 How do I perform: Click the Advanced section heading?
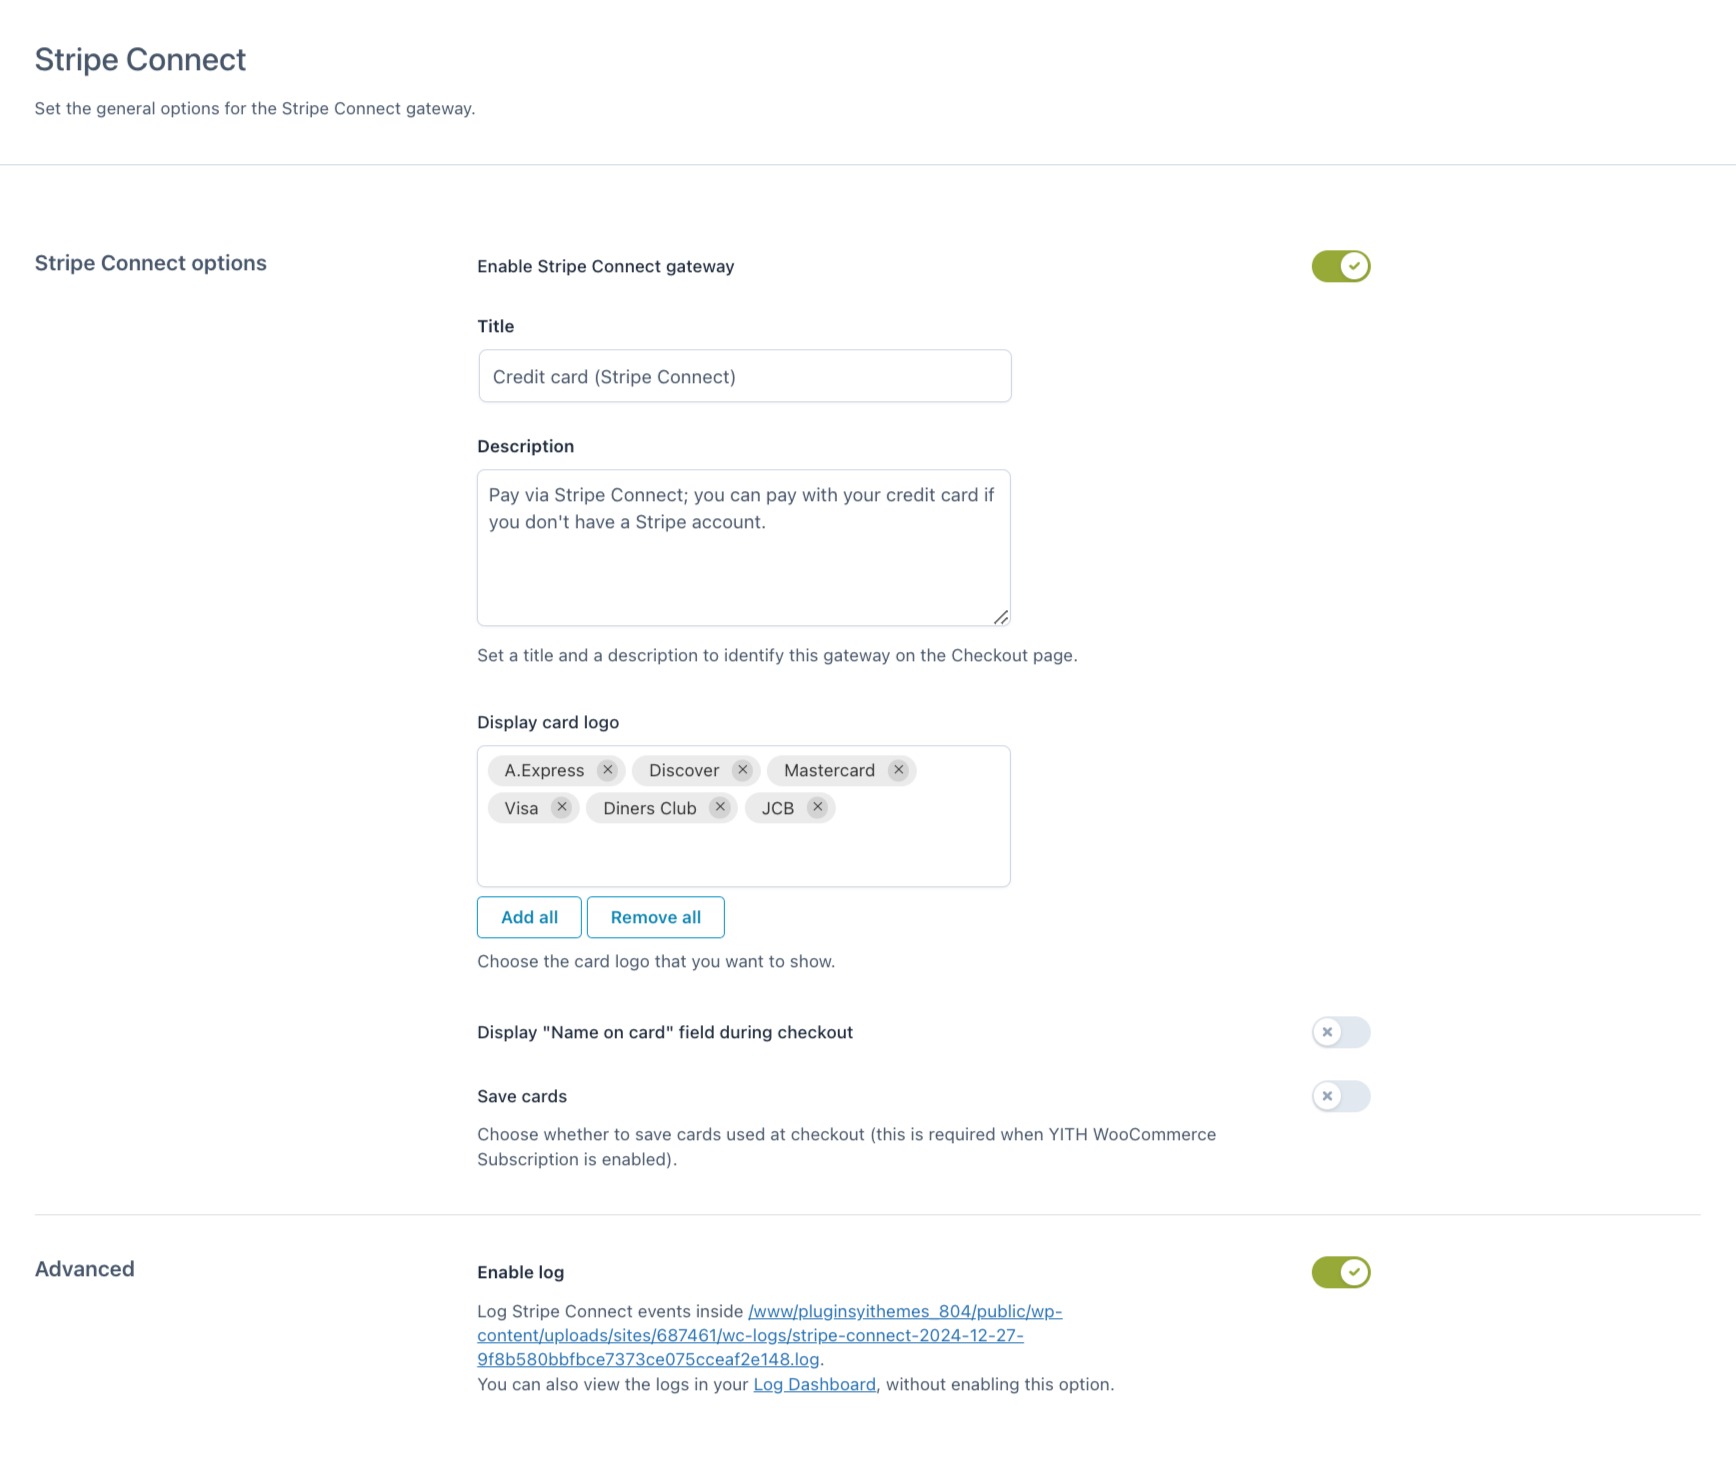tap(85, 1269)
